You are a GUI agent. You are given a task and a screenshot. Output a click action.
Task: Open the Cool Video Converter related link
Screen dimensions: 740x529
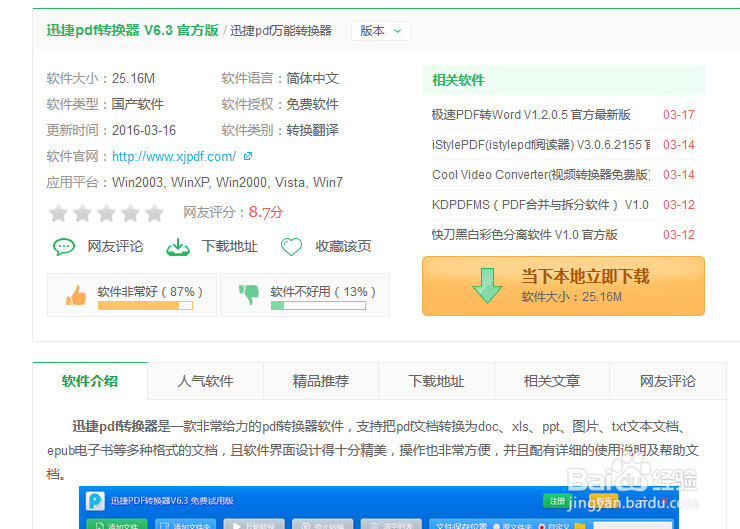[x=541, y=175]
